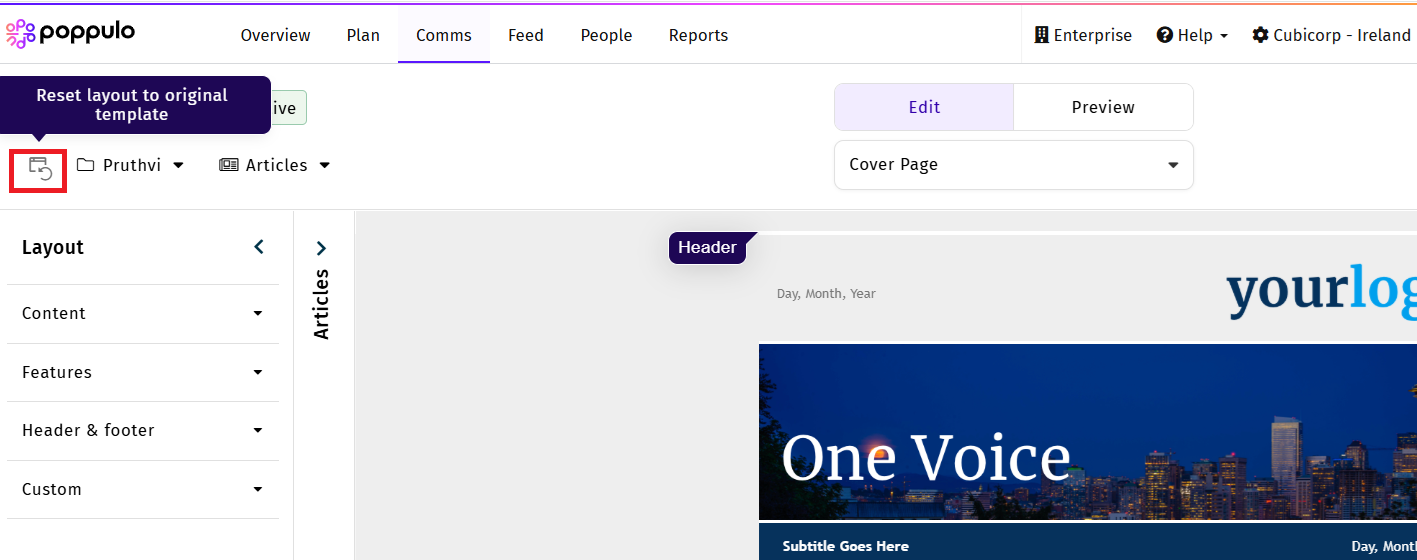Screen dimensions: 1417x560
Task: Click the Enterprise building icon
Action: [x=1041, y=35]
